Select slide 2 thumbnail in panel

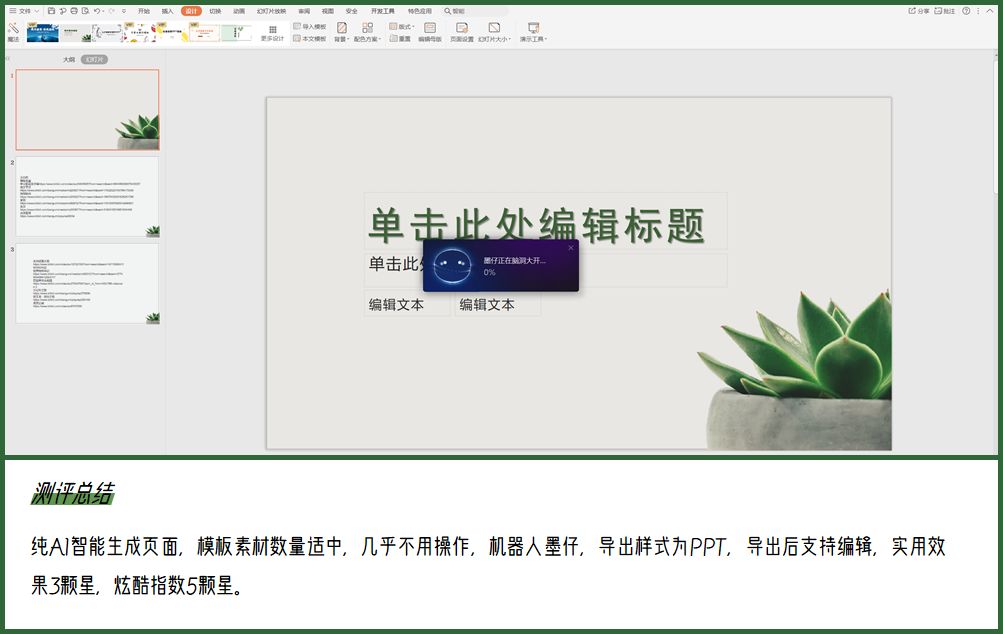(x=87, y=196)
